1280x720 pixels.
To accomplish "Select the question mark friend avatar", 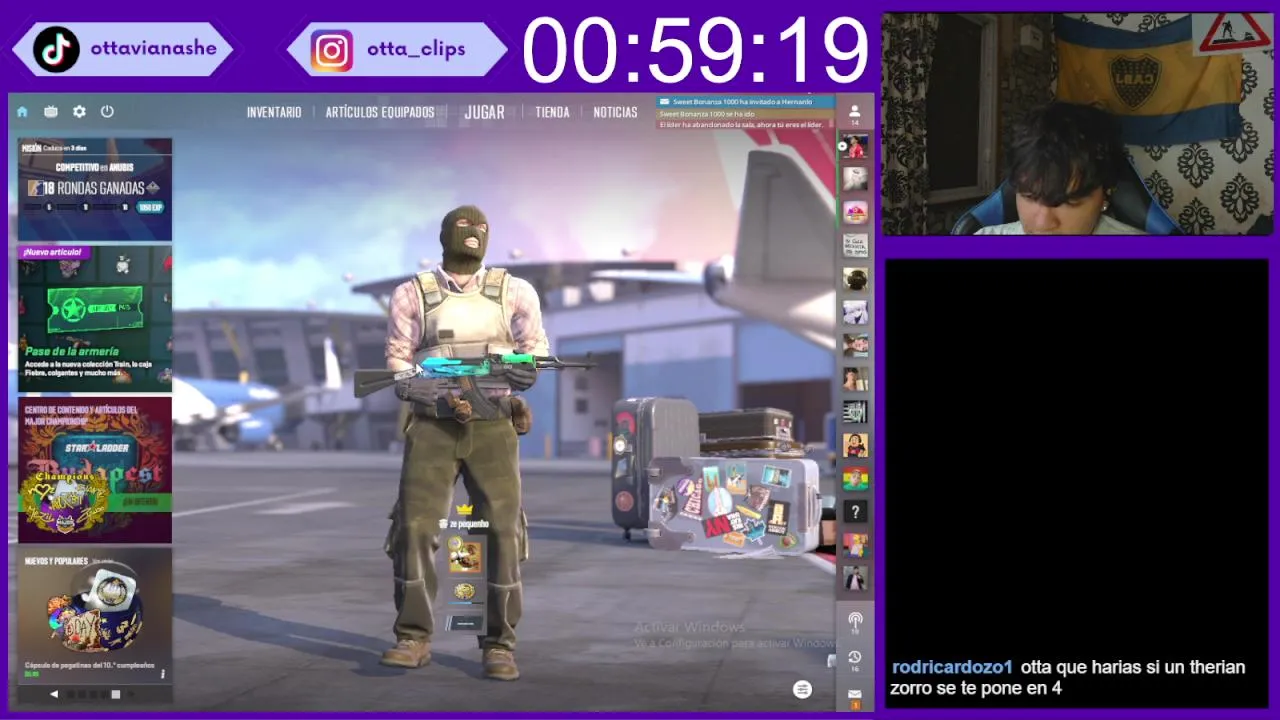I will tap(855, 511).
